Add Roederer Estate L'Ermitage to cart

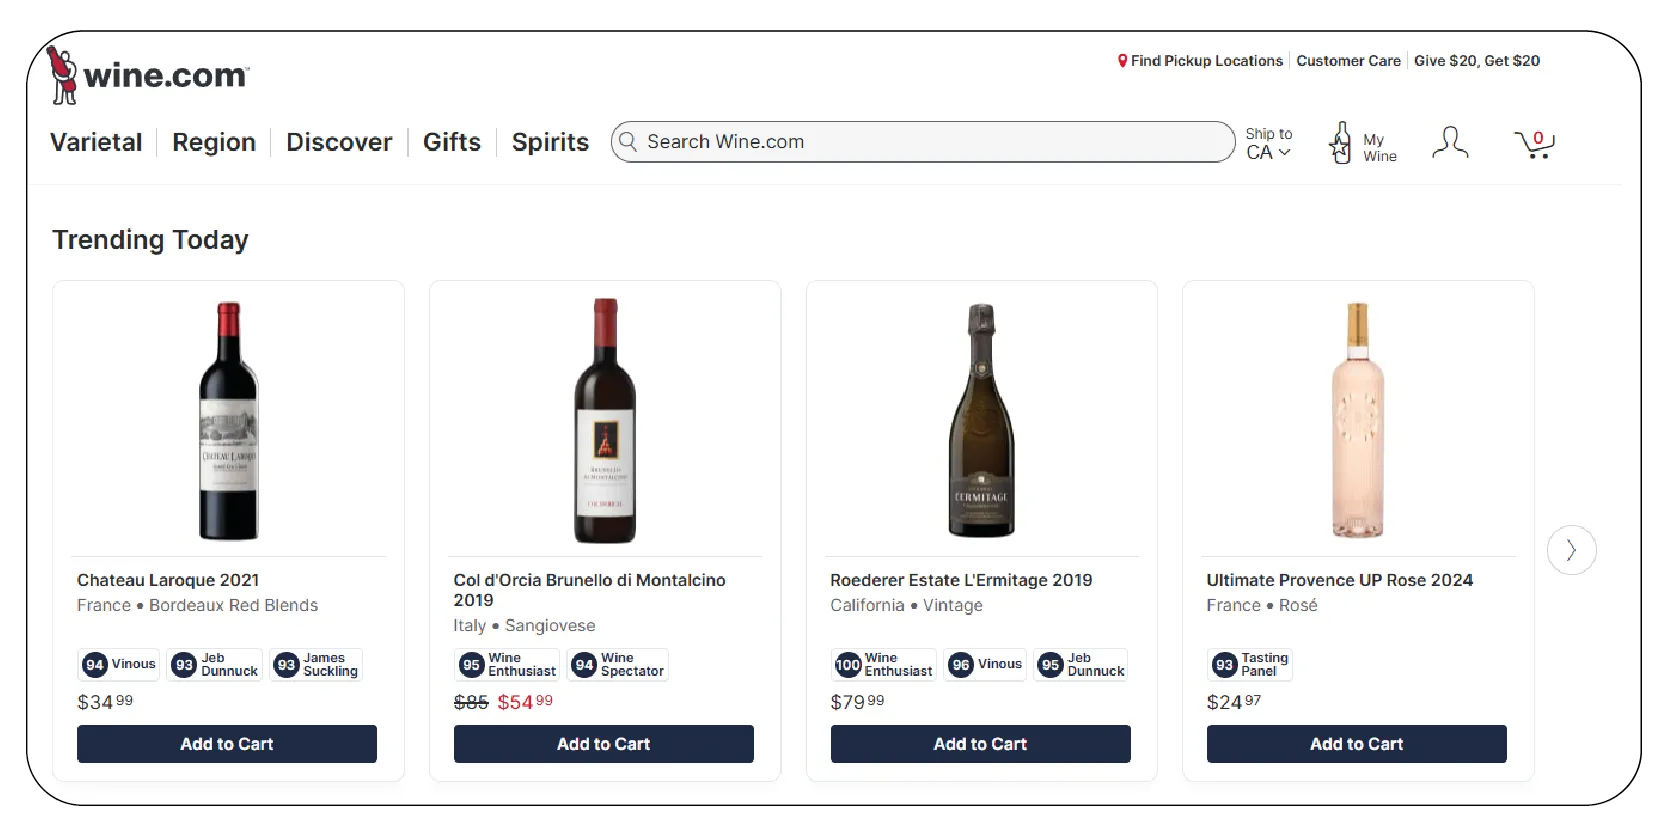coord(980,744)
